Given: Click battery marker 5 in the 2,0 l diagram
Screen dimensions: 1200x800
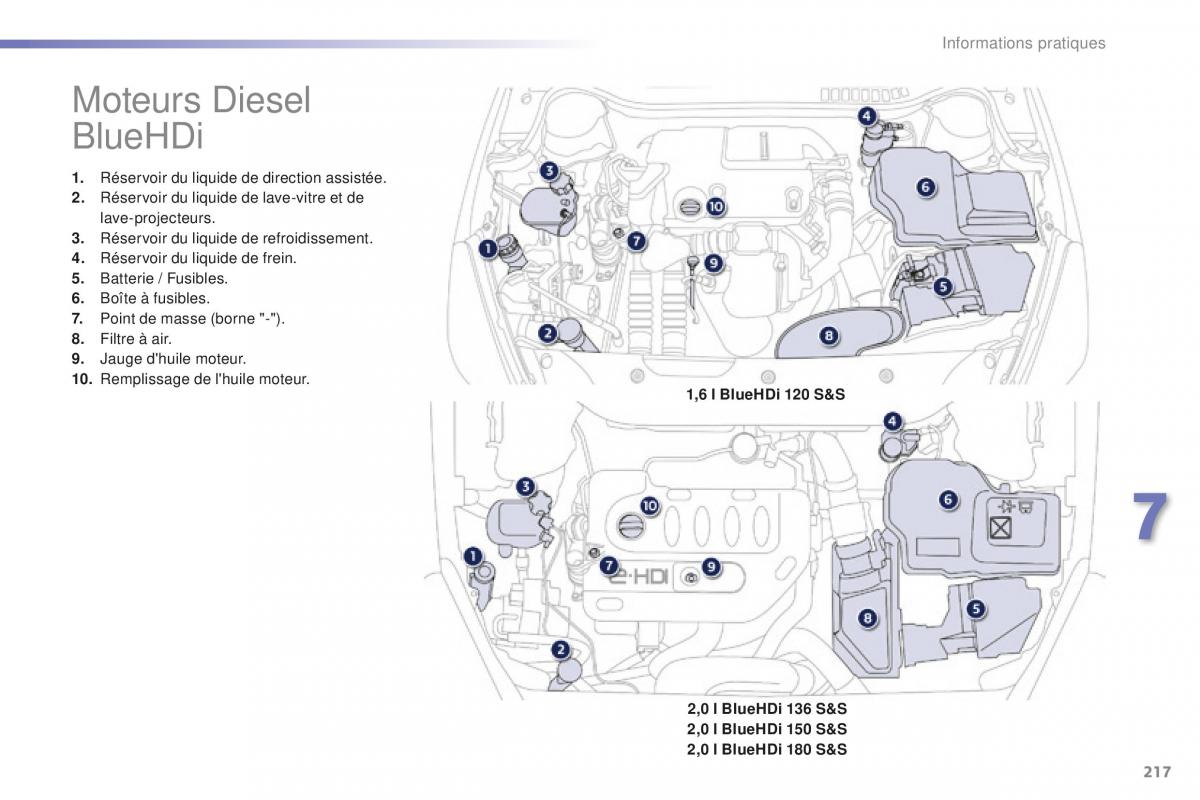Looking at the screenshot, I should coord(976,608).
